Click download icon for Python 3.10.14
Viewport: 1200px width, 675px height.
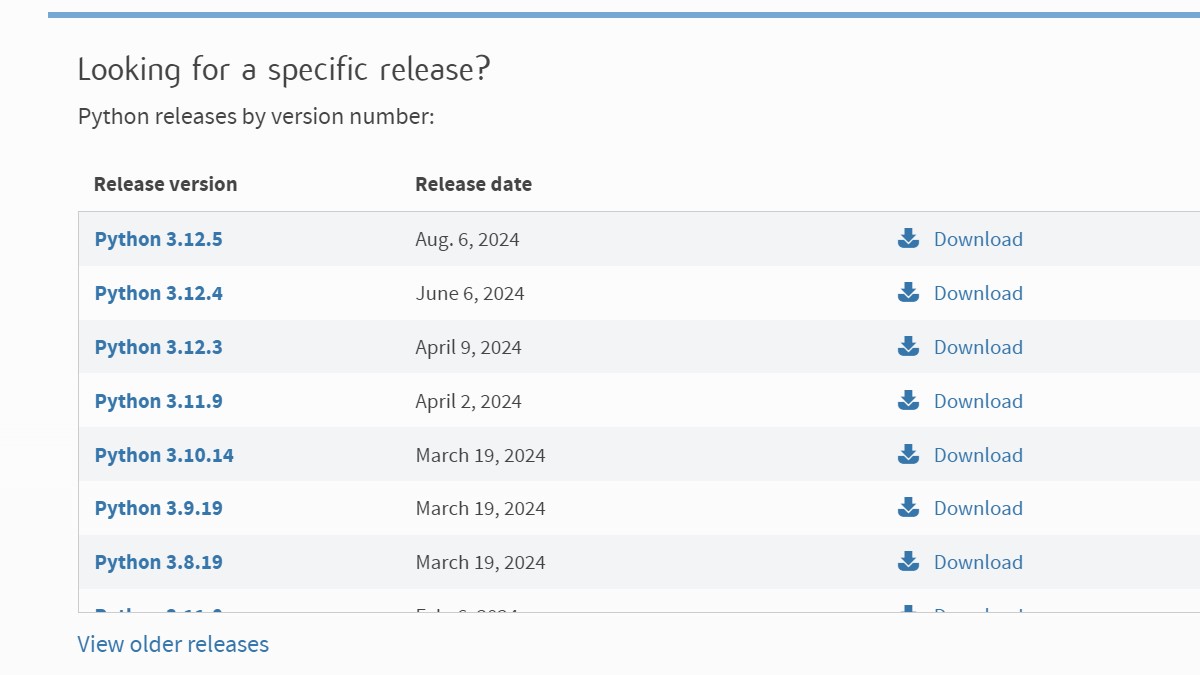click(x=908, y=454)
